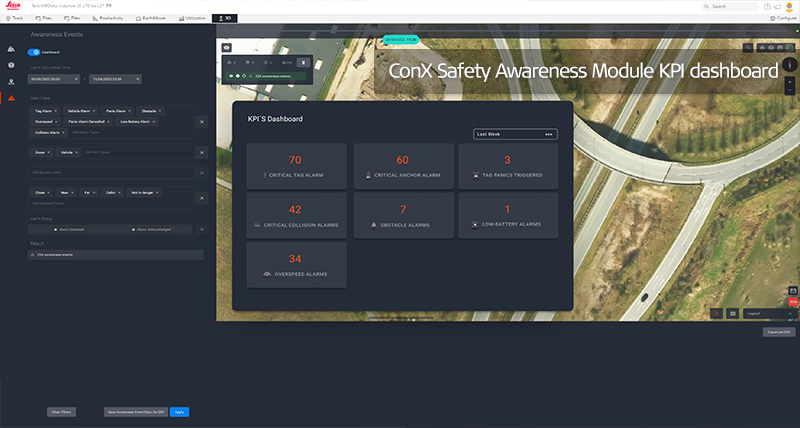Click Save Awareness Event Data As CSV
Viewport: 800px width, 428px height.
click(x=136, y=412)
